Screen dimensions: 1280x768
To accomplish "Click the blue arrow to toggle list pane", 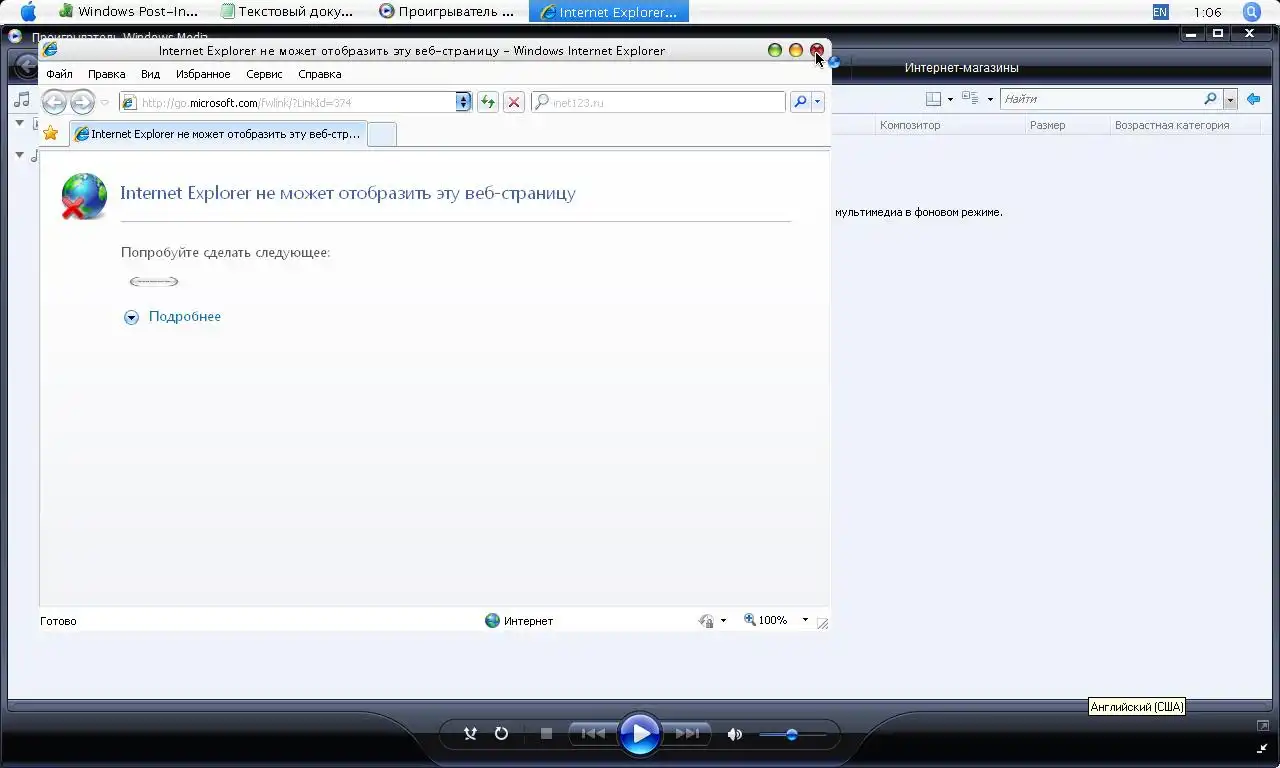I will tap(1253, 99).
